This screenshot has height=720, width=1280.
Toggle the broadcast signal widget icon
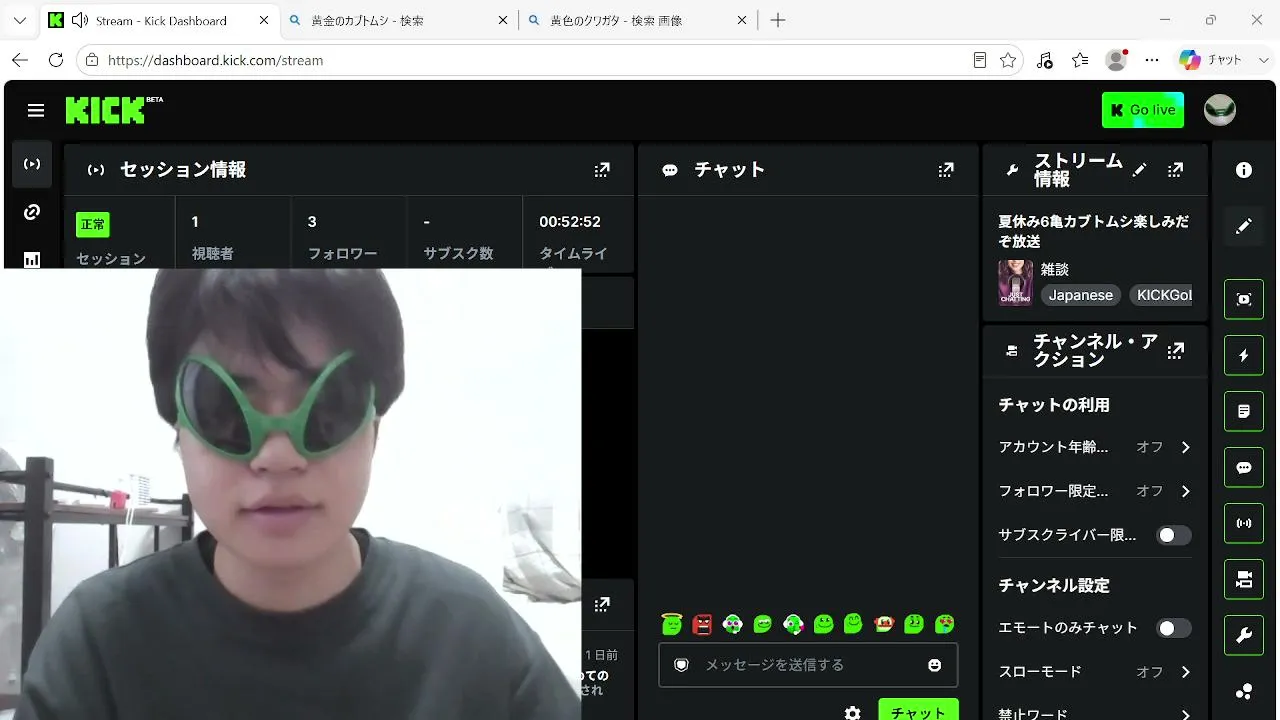pyautogui.click(x=1244, y=523)
